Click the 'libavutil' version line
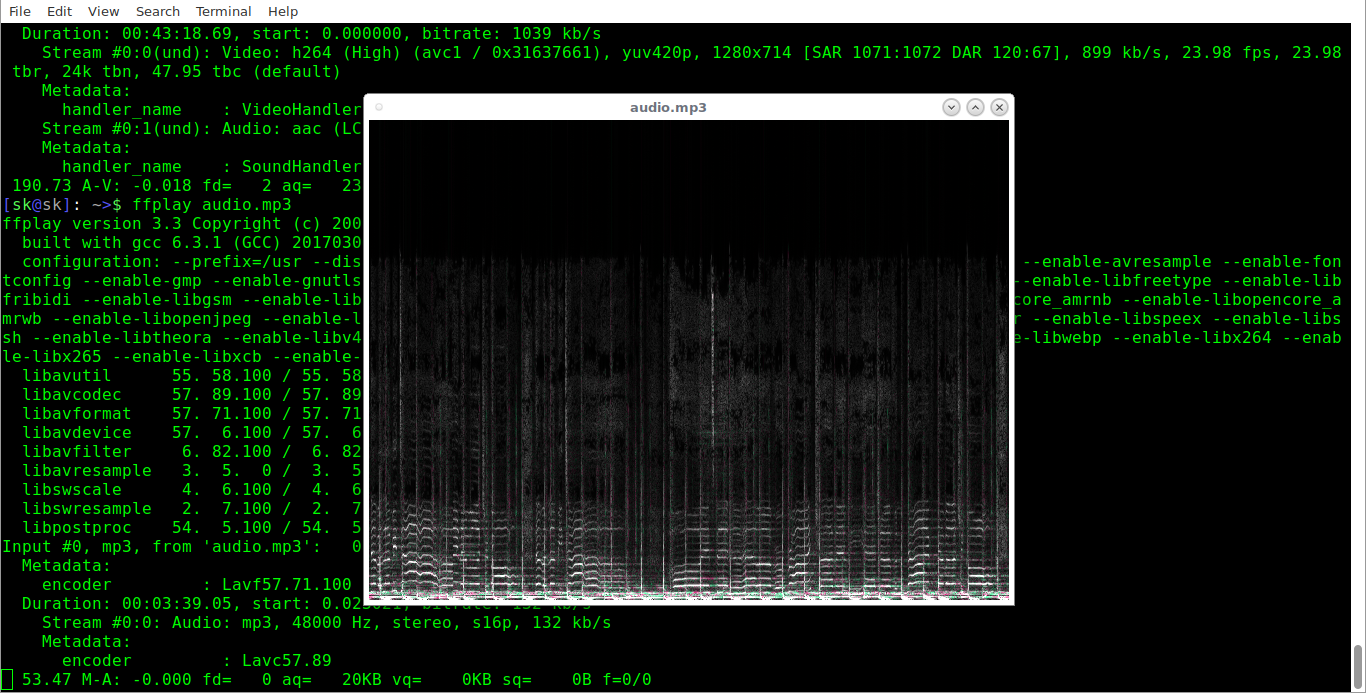Screen dimensions: 1366x693 pyautogui.click(x=192, y=375)
